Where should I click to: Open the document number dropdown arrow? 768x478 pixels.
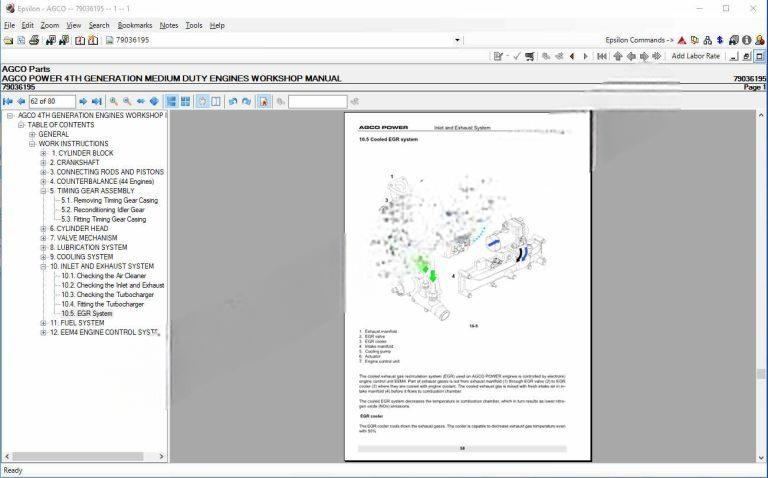pyautogui.click(x=457, y=40)
